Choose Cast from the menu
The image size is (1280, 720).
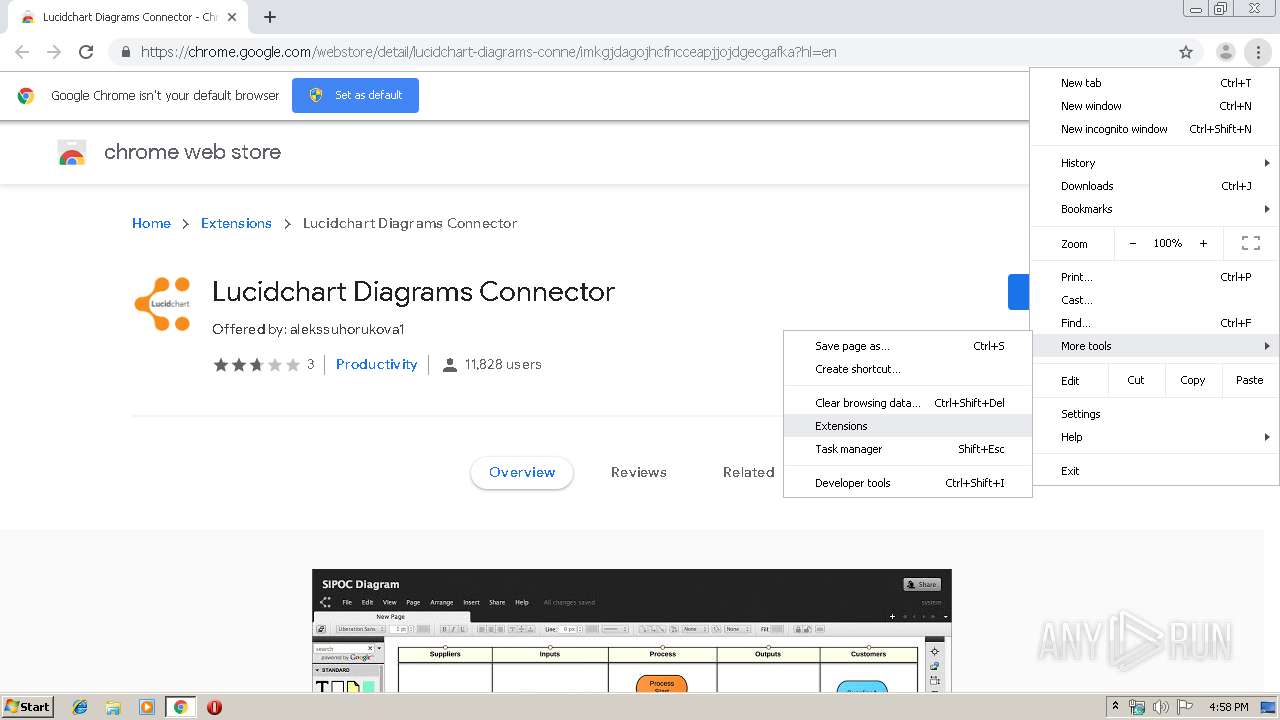[x=1155, y=300]
